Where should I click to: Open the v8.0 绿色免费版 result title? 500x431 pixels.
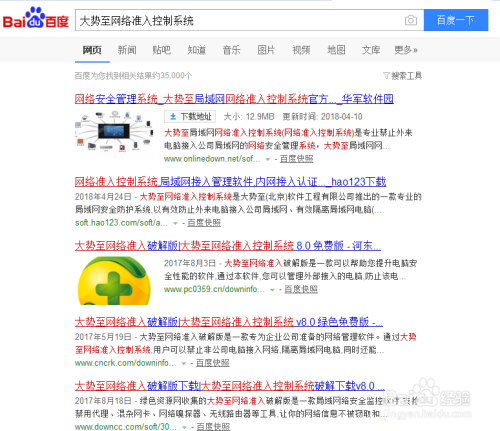[229, 322]
